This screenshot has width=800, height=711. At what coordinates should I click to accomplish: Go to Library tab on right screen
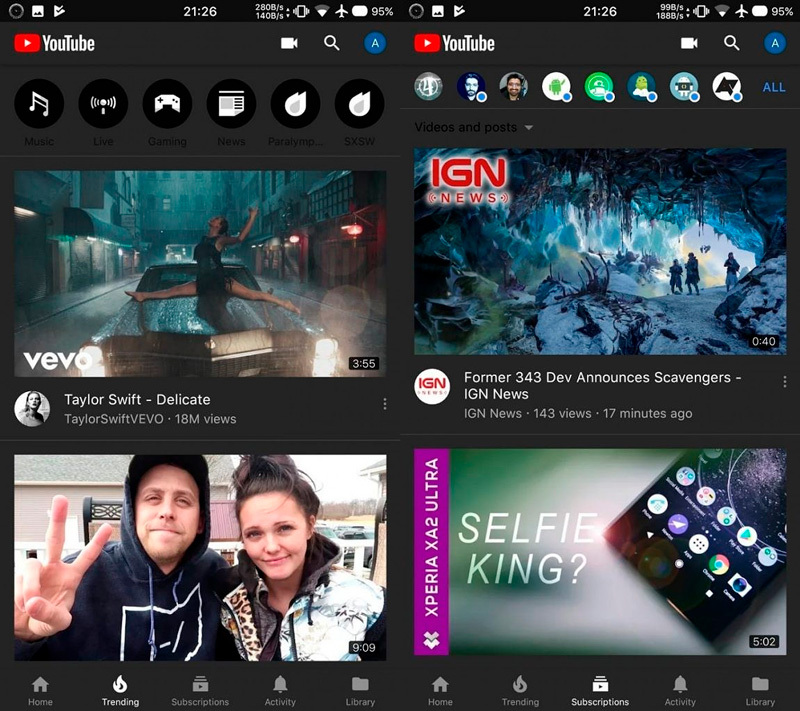pyautogui.click(x=760, y=690)
